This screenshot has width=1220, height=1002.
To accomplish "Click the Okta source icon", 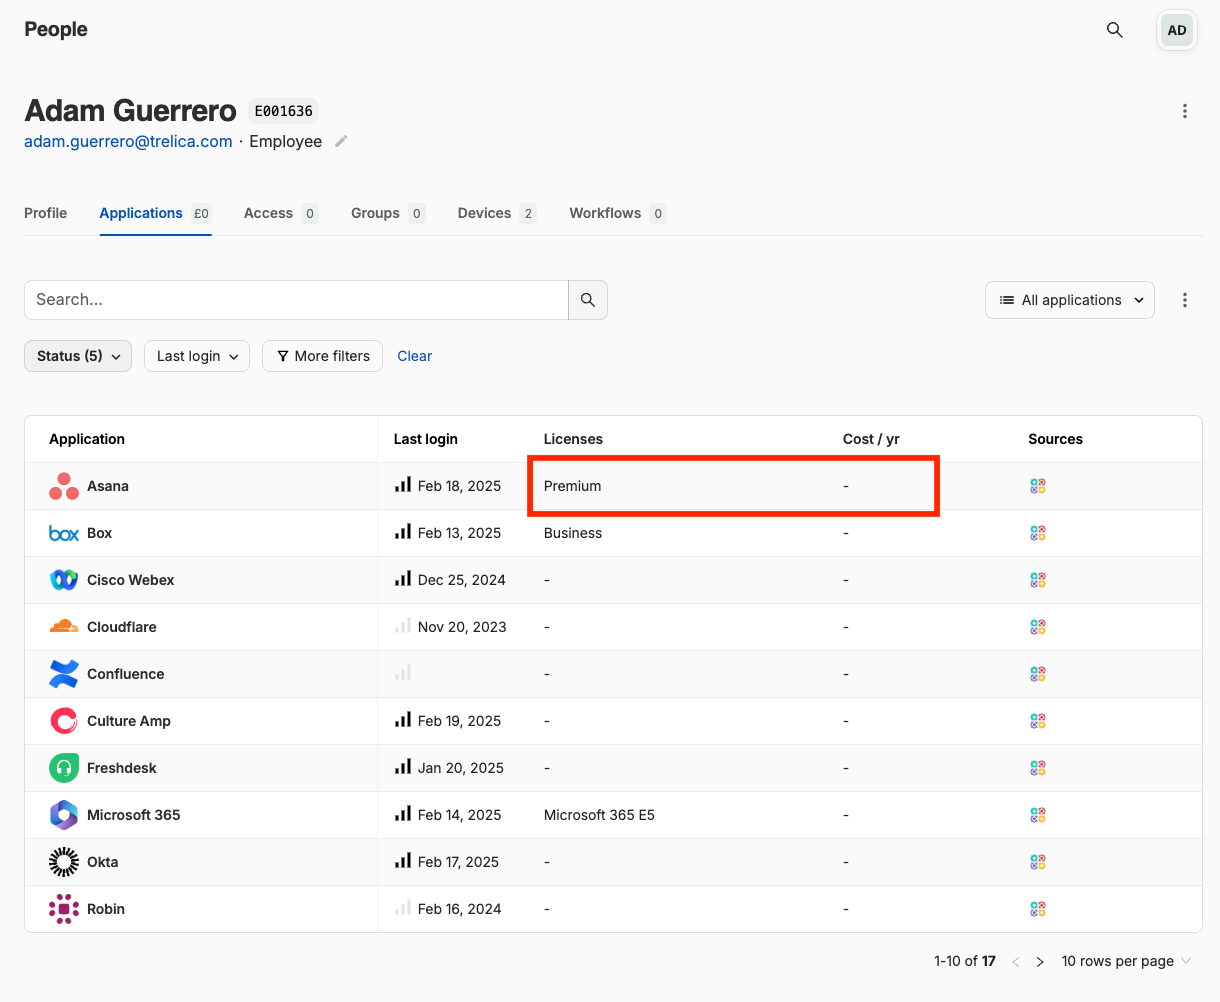I will 1038,862.
